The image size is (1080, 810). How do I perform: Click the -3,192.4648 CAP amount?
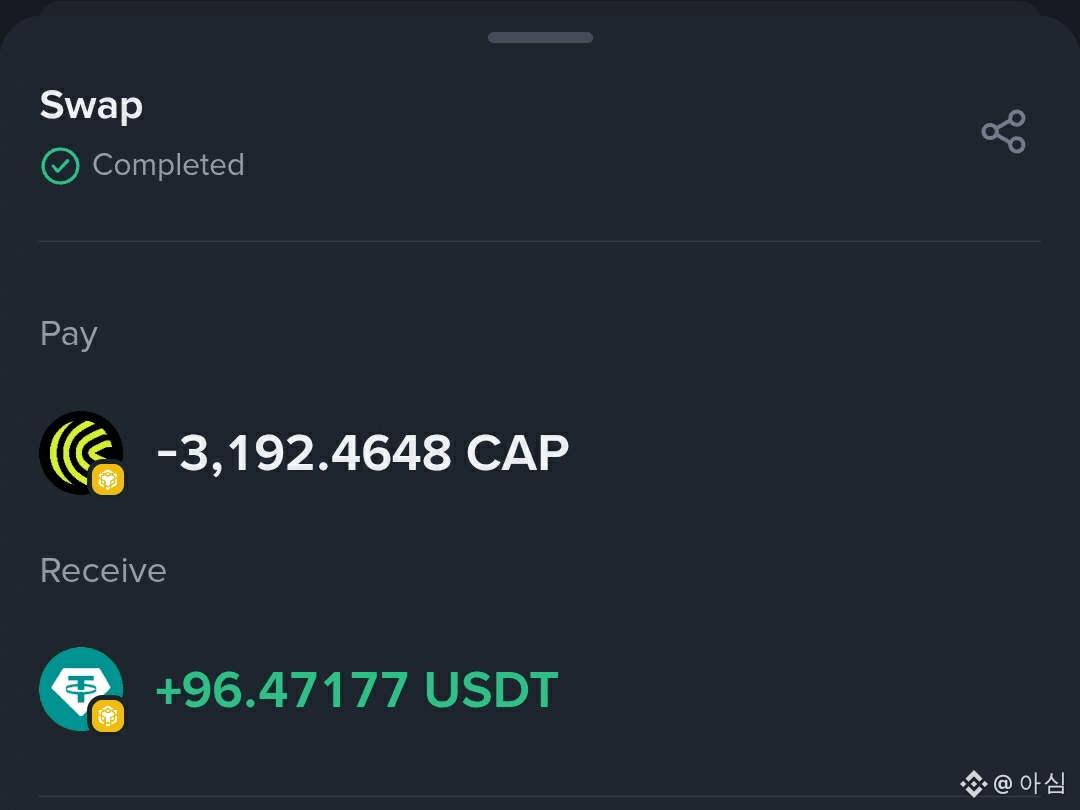tap(363, 453)
